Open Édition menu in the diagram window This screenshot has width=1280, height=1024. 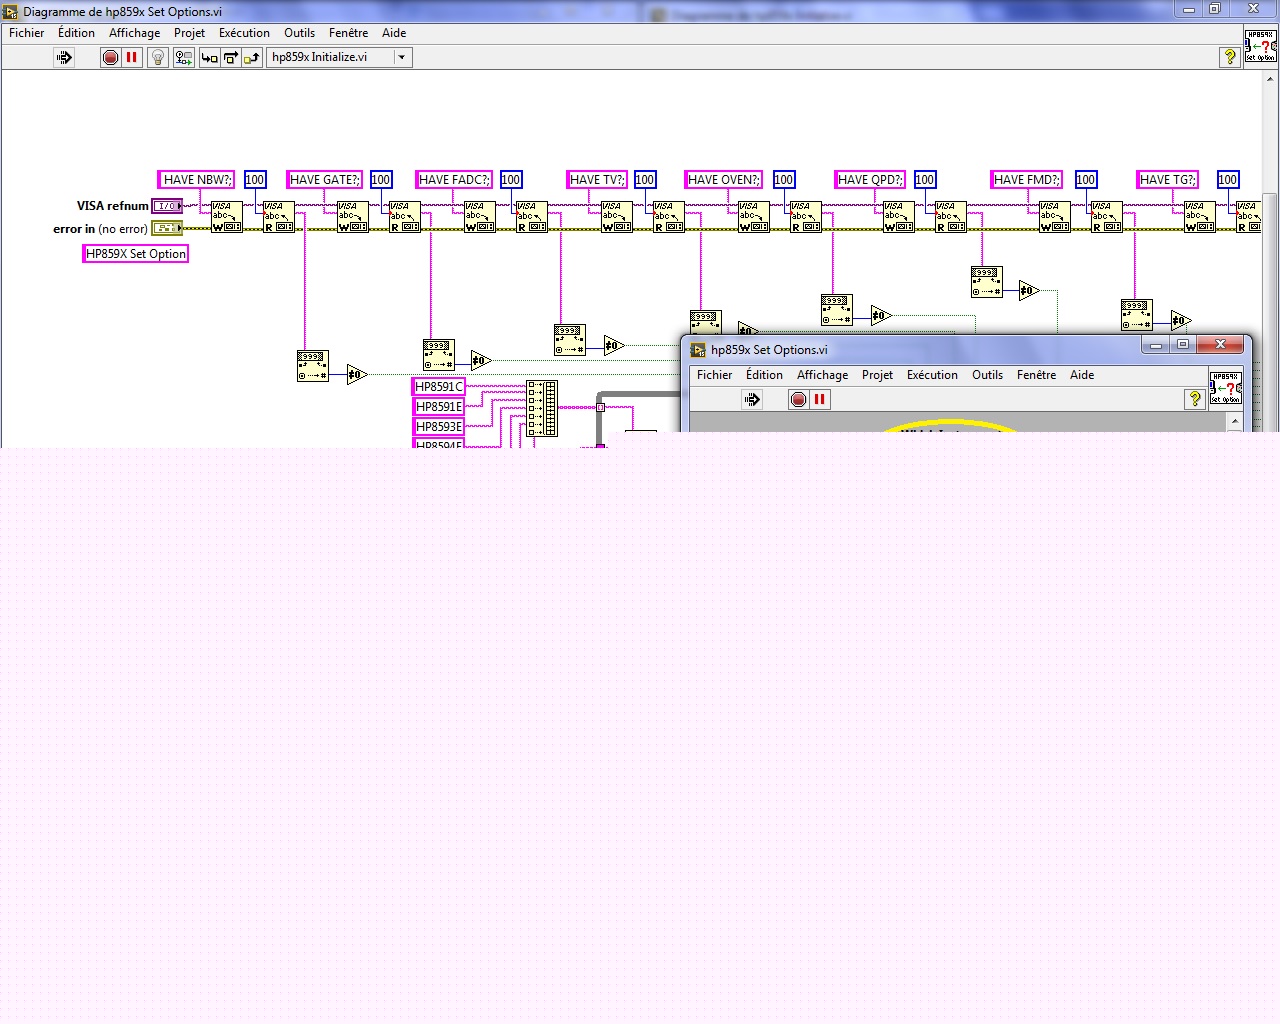tap(76, 33)
